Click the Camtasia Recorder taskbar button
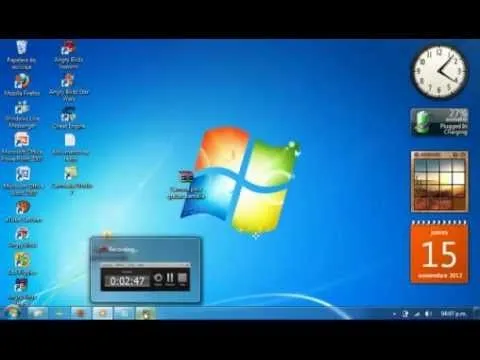The width and height of the screenshot is (480, 360). click(x=145, y=313)
